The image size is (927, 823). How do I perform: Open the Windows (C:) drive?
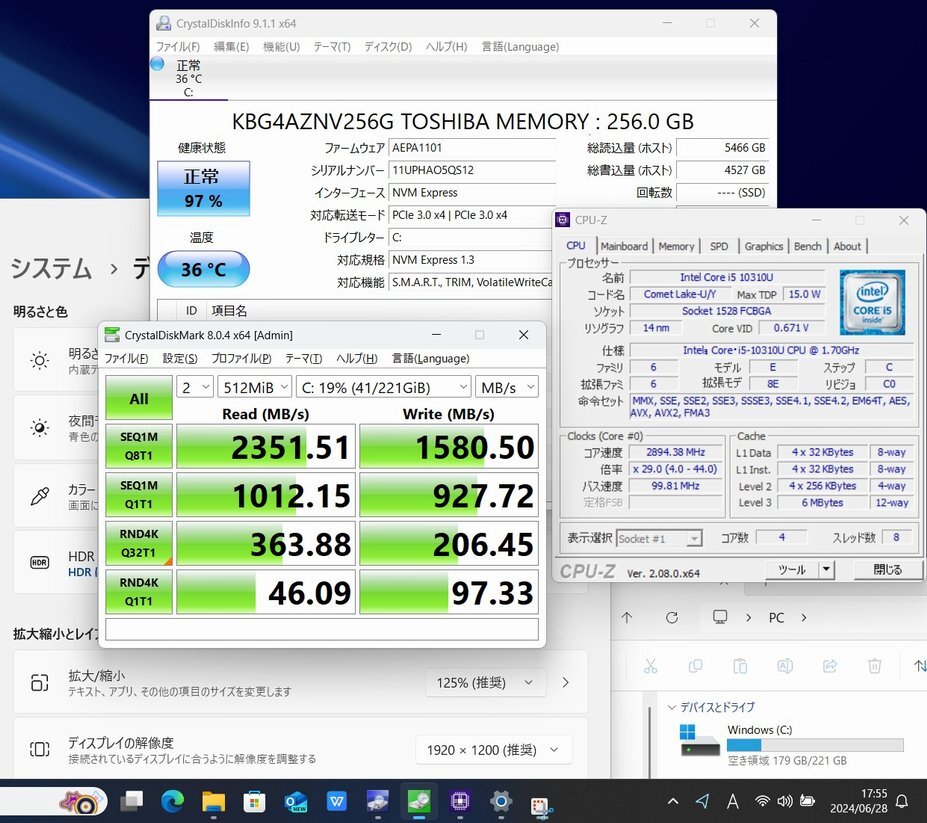tap(792, 744)
